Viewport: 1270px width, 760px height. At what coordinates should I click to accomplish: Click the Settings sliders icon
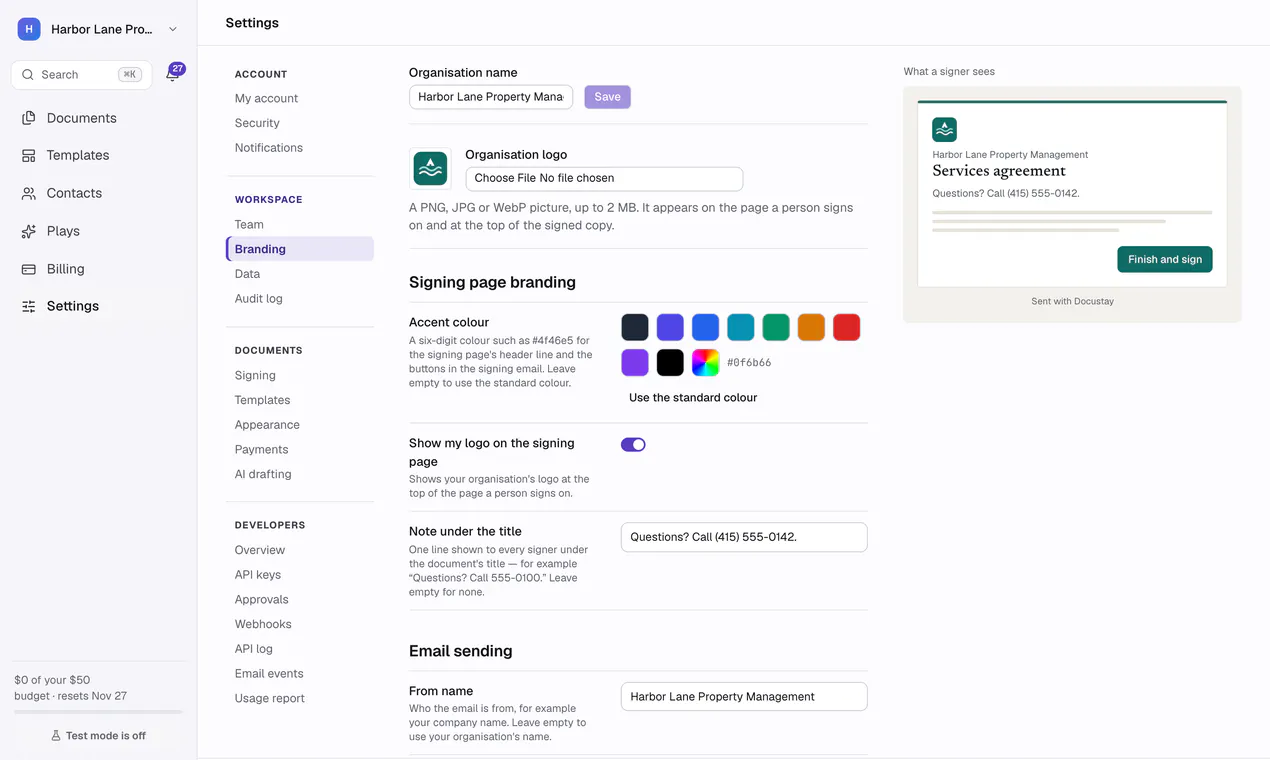tap(29, 306)
